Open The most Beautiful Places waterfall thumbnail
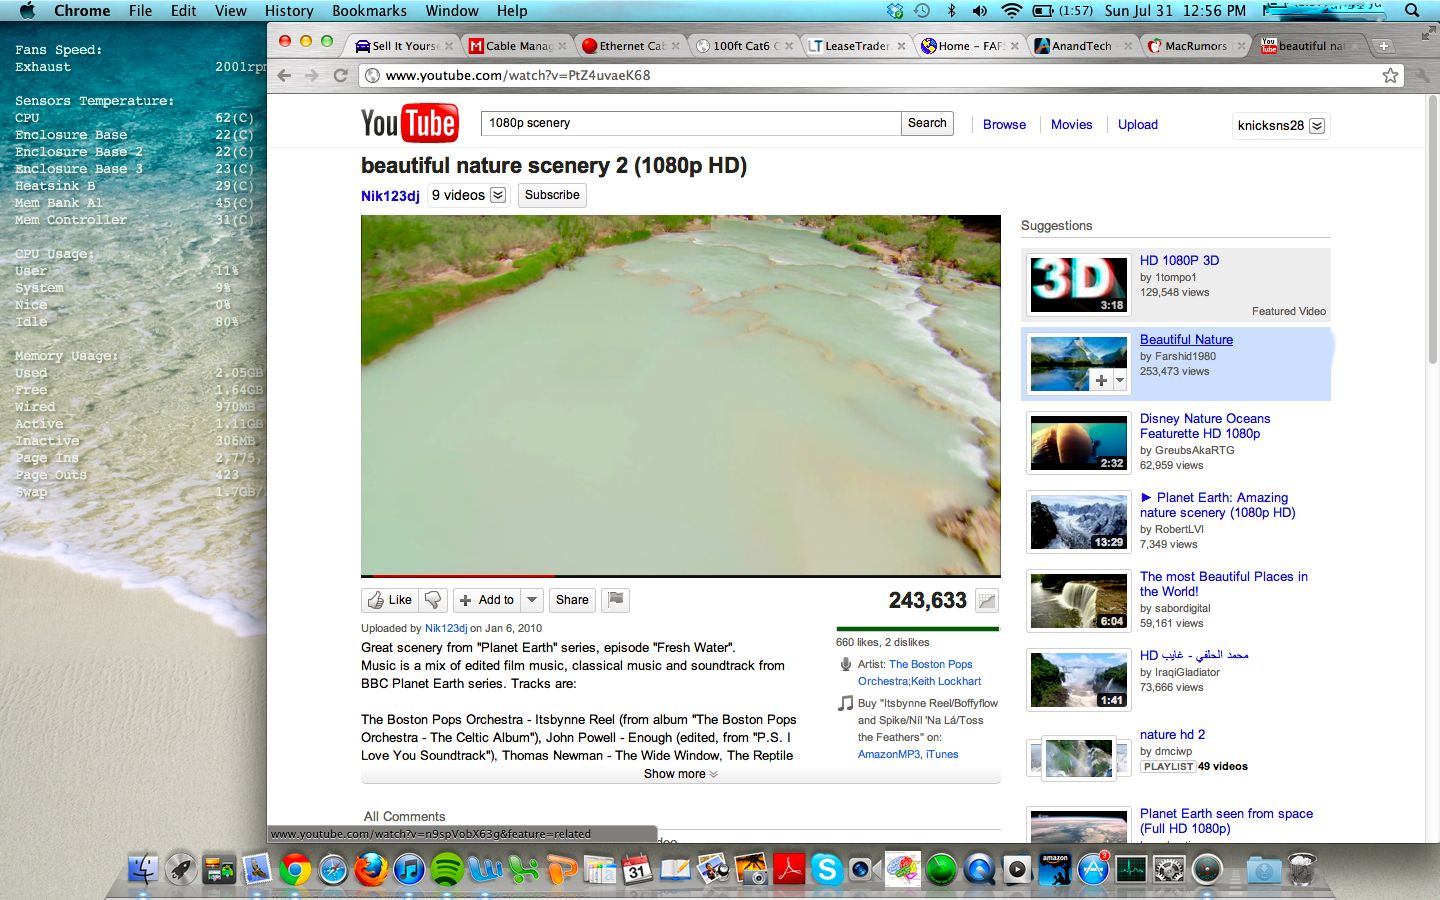This screenshot has width=1440, height=900. click(1078, 601)
